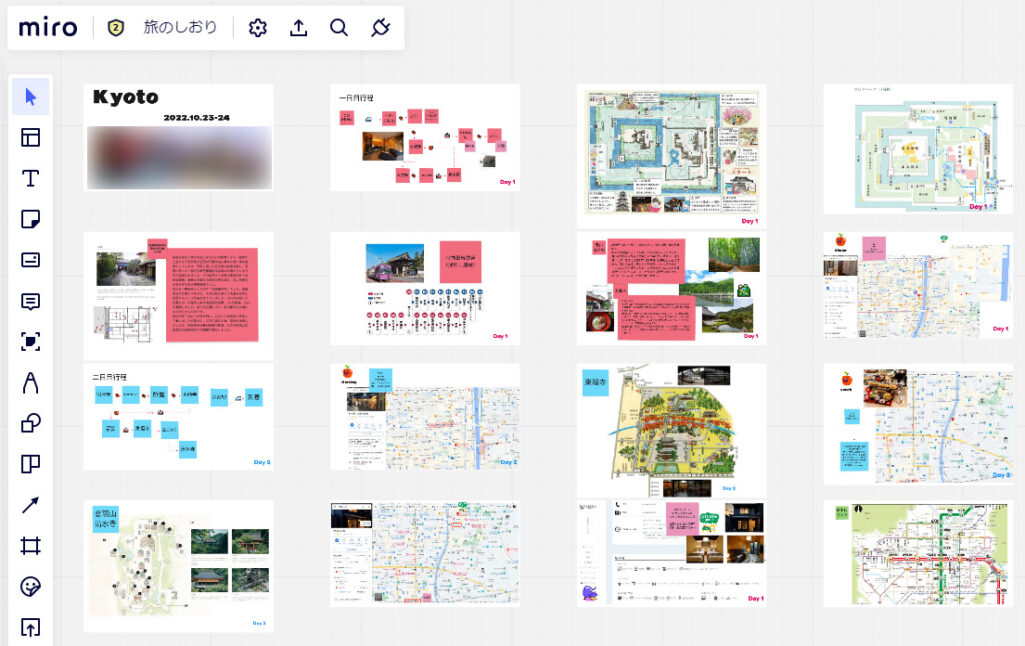Select the tram photo timetable frame
1025x646 pixels.
click(425, 288)
